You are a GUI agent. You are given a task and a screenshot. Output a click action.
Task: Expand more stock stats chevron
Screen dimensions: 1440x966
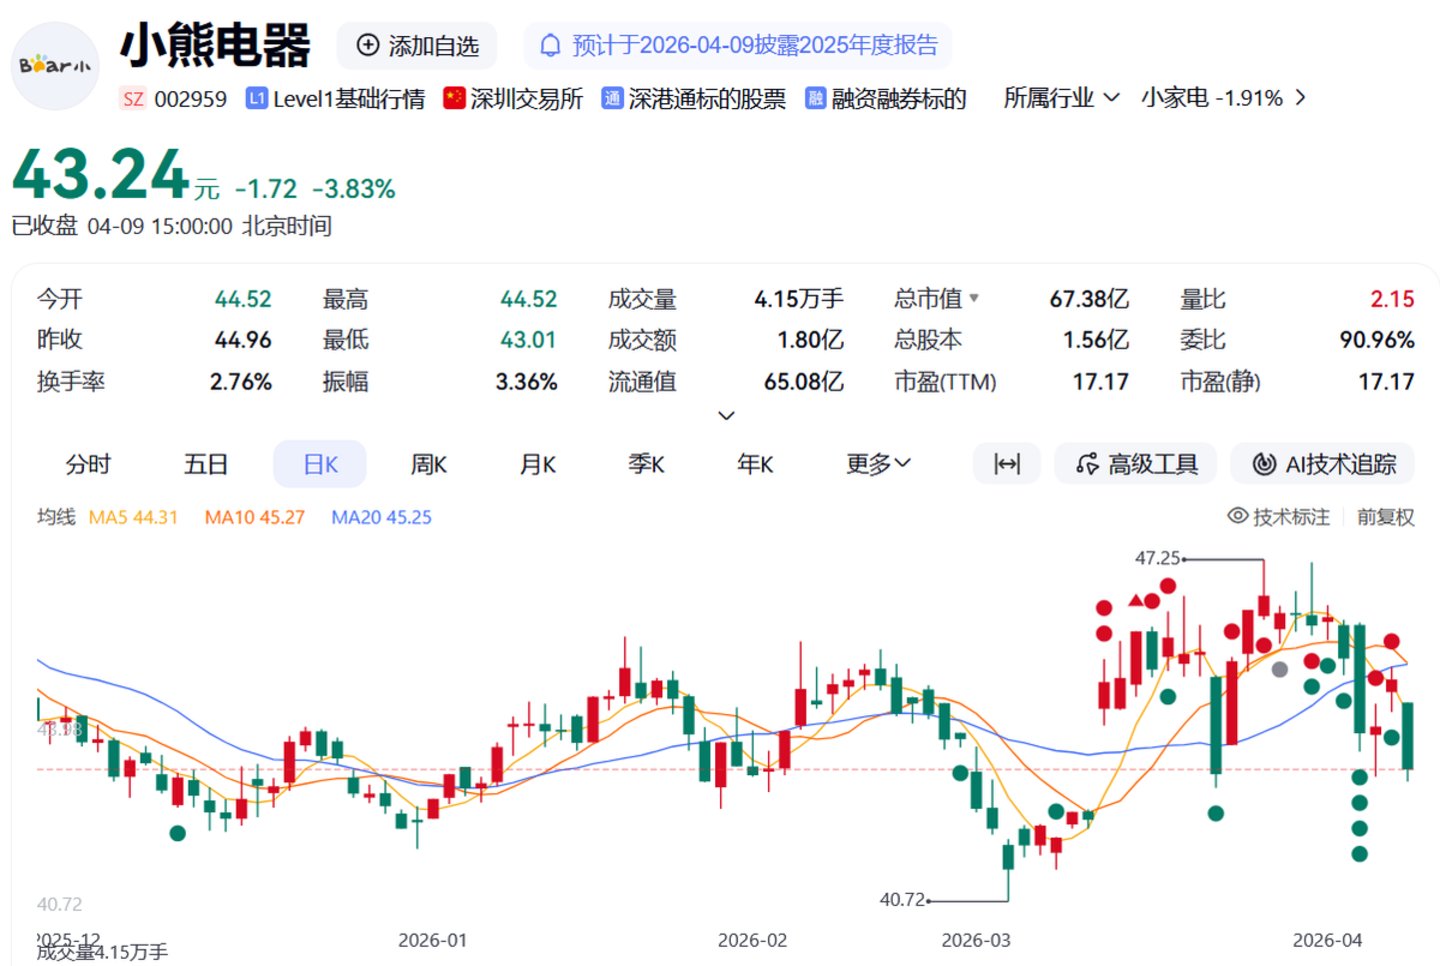click(x=727, y=415)
